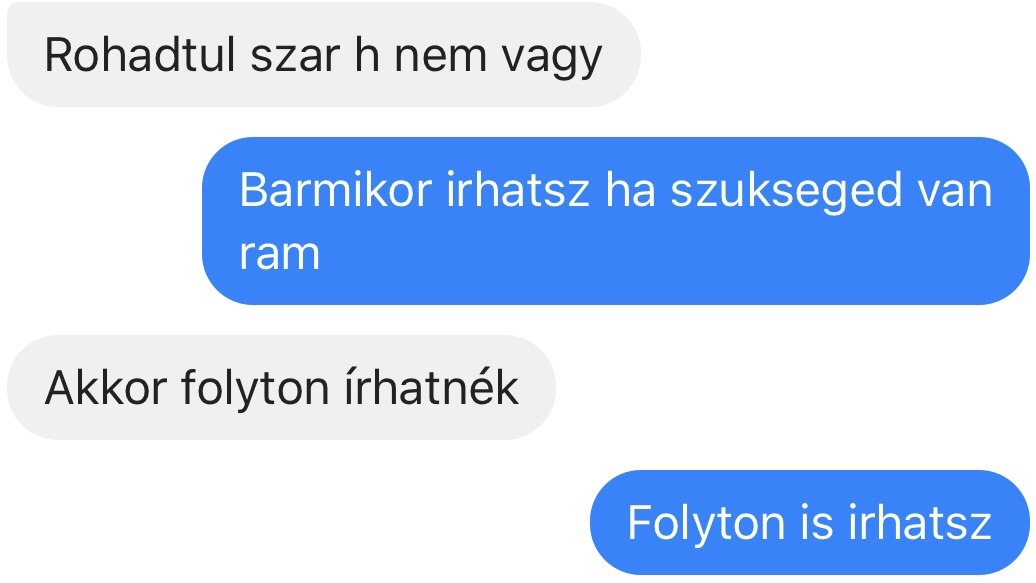Click the word "Folyton" in last bubble

(x=706, y=524)
